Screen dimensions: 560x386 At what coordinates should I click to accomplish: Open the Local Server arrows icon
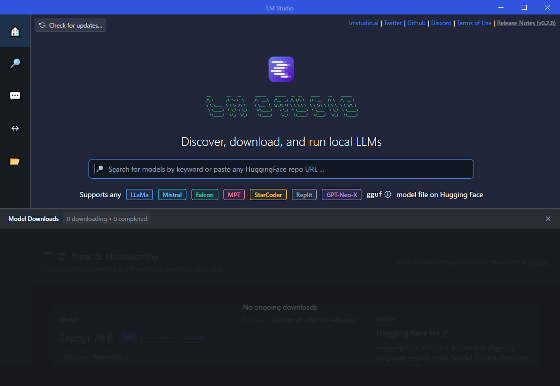(15, 128)
